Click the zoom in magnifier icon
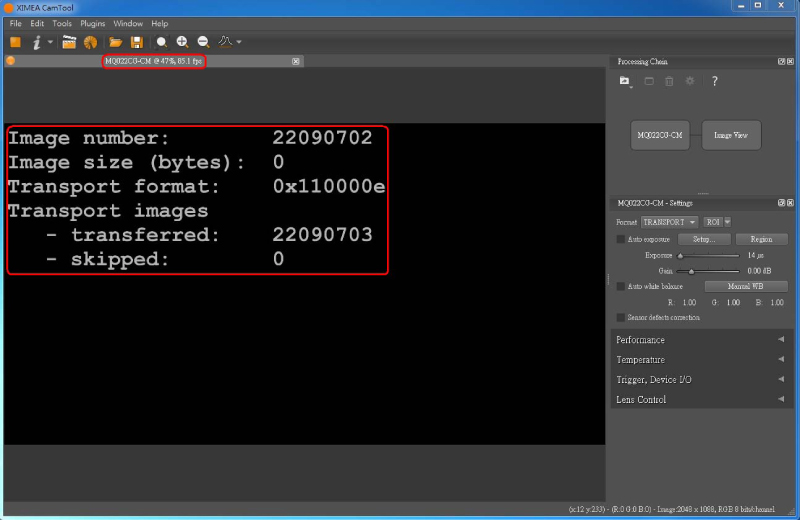This screenshot has width=800, height=520. click(x=182, y=42)
